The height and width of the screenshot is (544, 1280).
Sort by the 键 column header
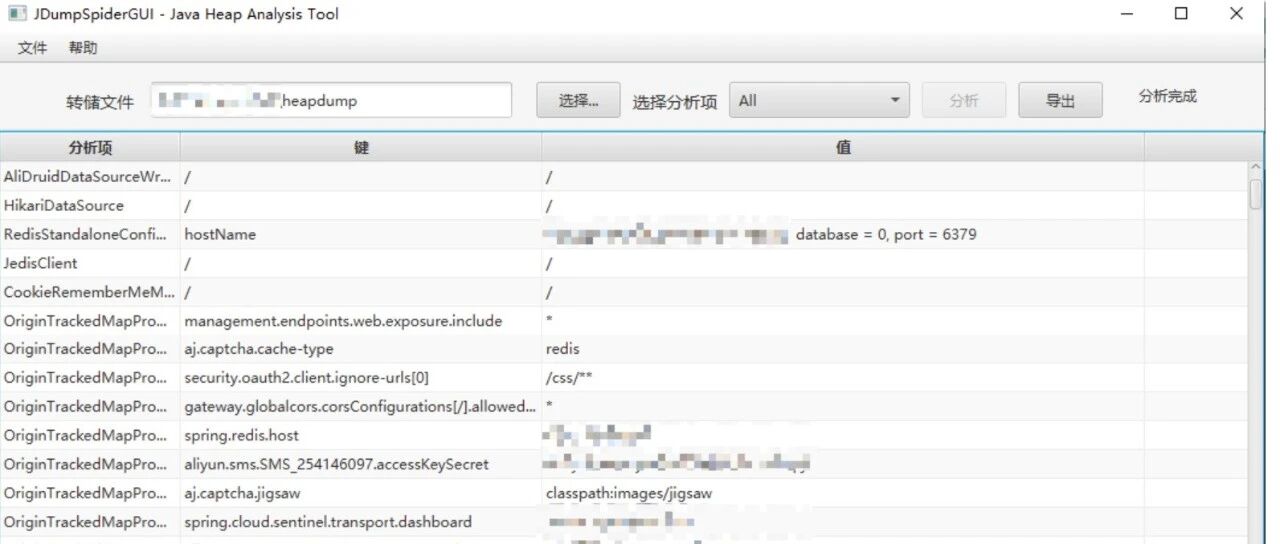tap(361, 147)
